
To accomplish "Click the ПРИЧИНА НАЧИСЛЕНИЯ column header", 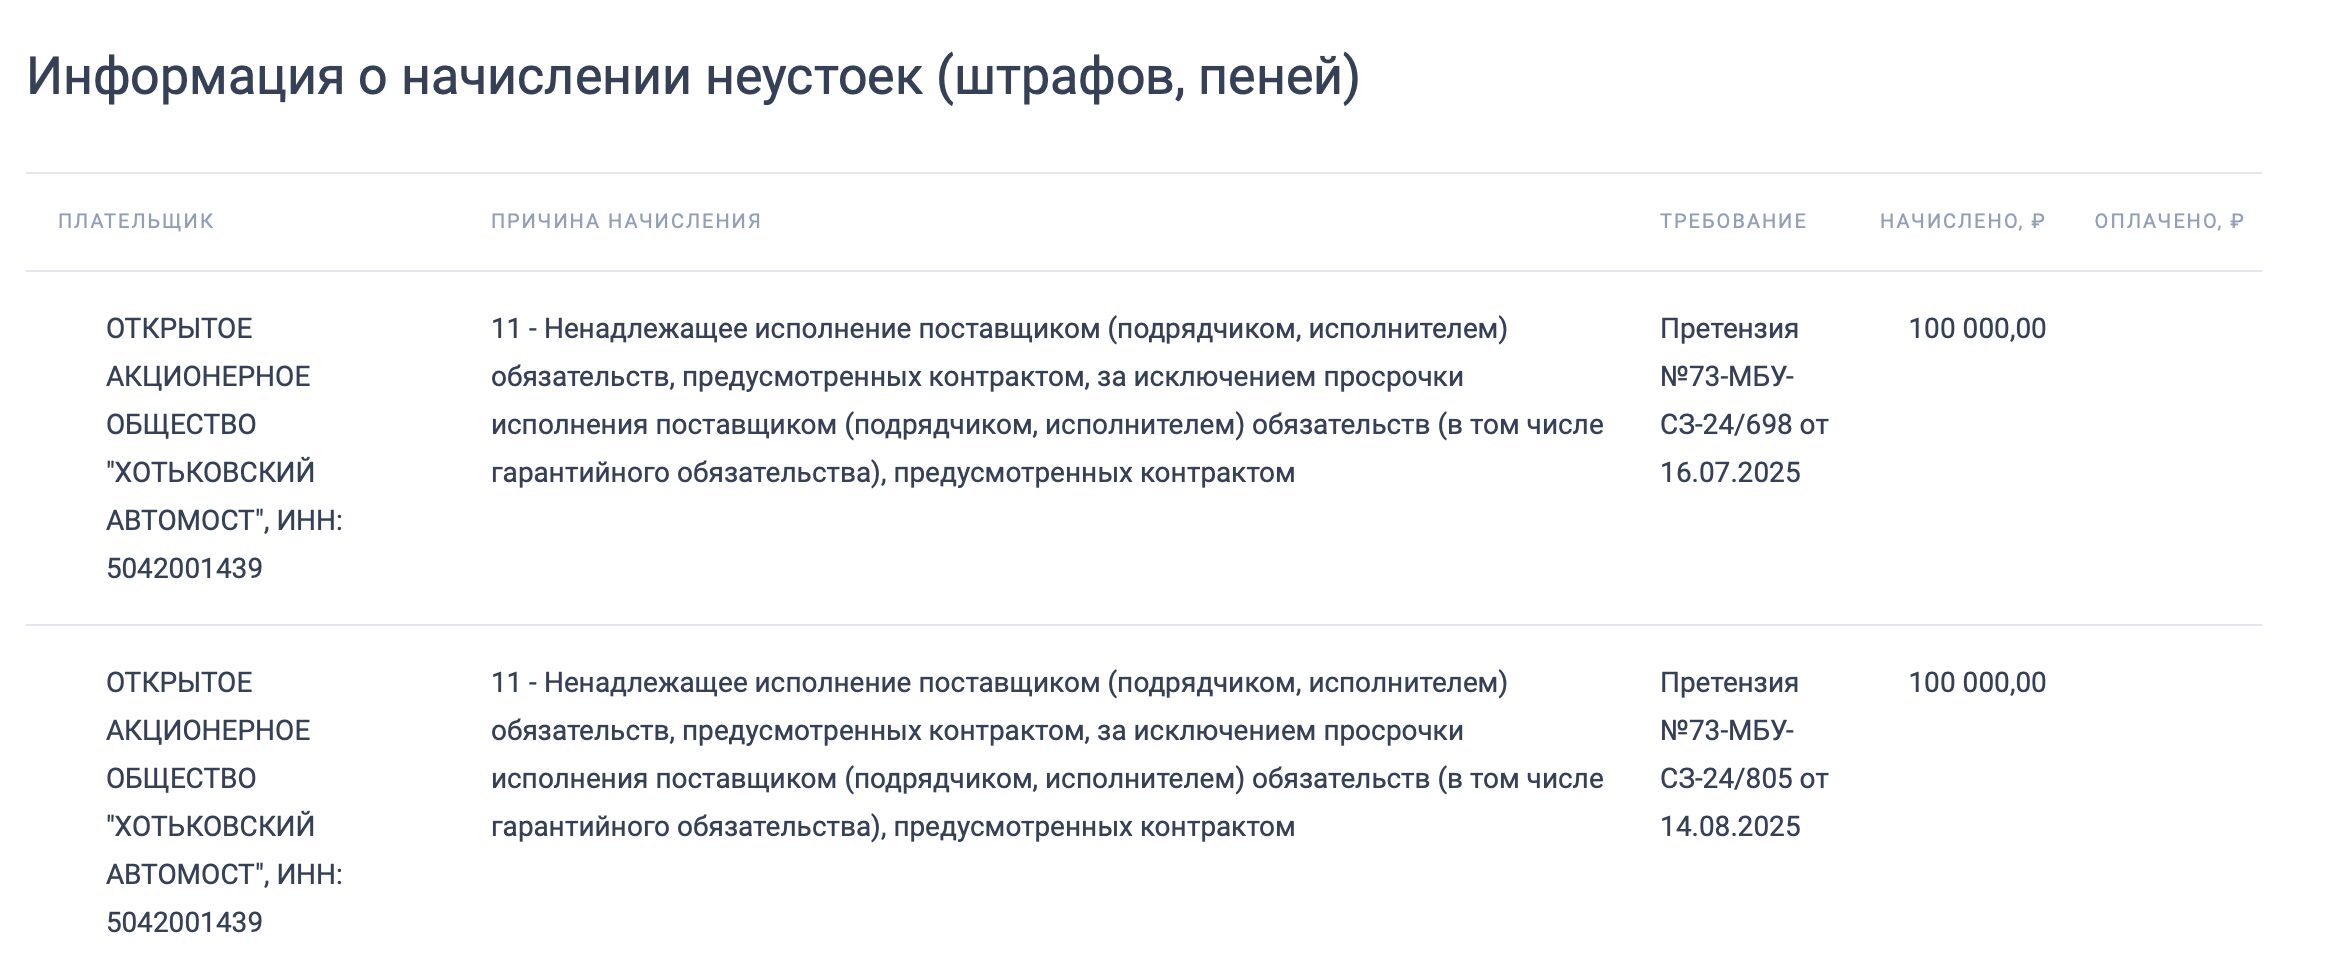I will 626,221.
